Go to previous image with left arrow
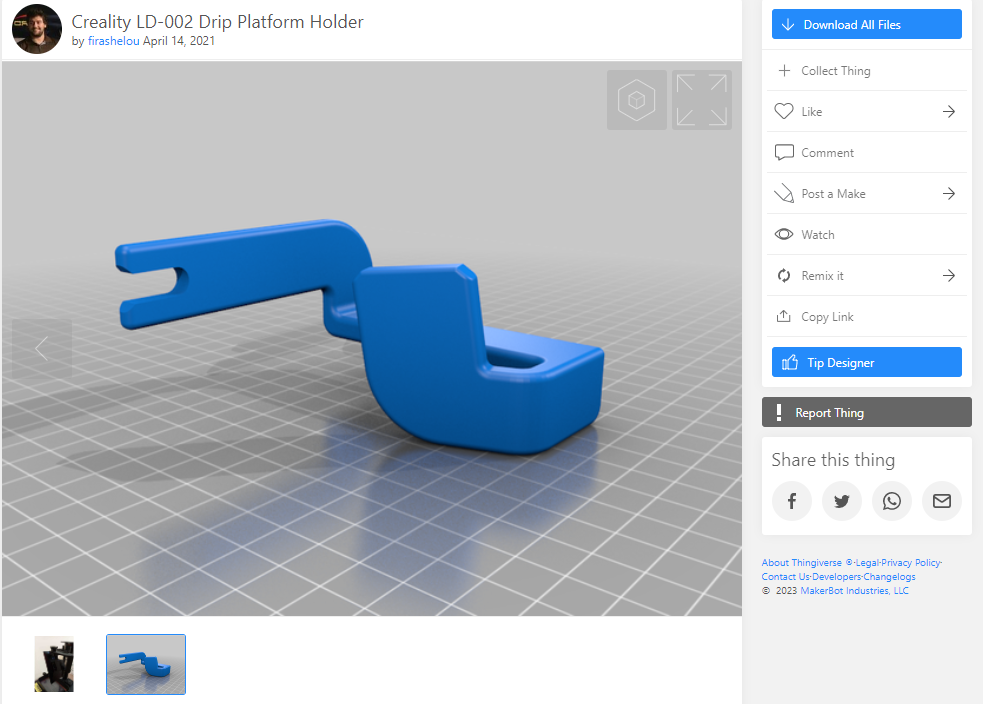This screenshot has width=983, height=704. (41, 348)
